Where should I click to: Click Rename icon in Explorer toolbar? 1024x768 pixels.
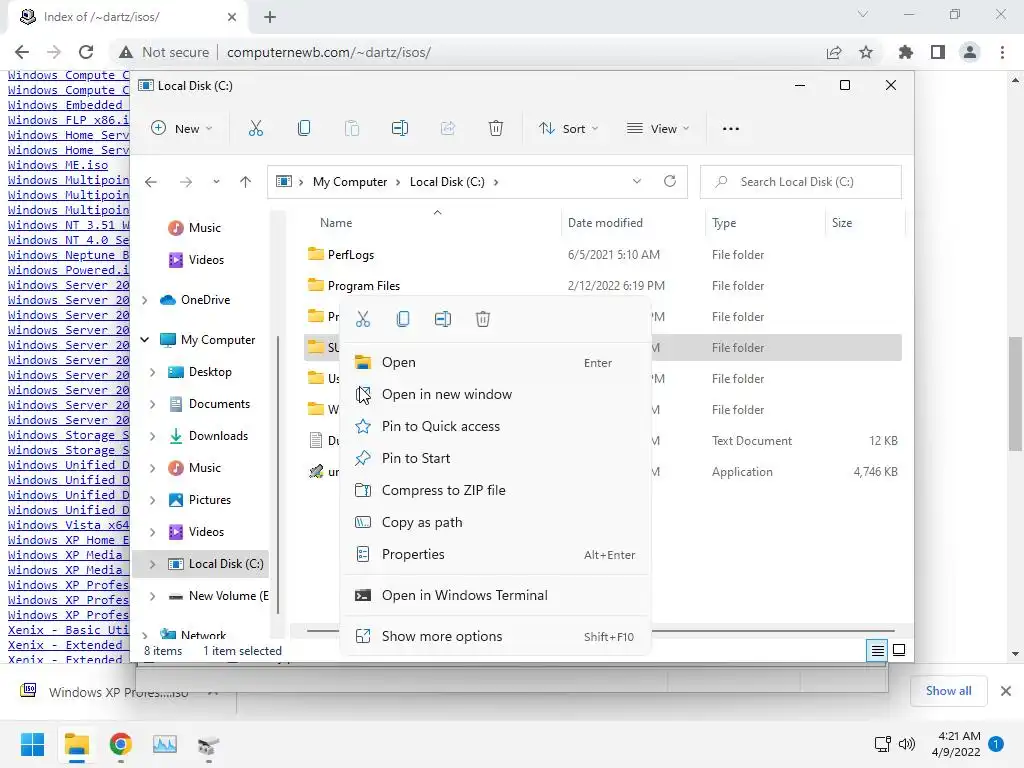point(400,129)
